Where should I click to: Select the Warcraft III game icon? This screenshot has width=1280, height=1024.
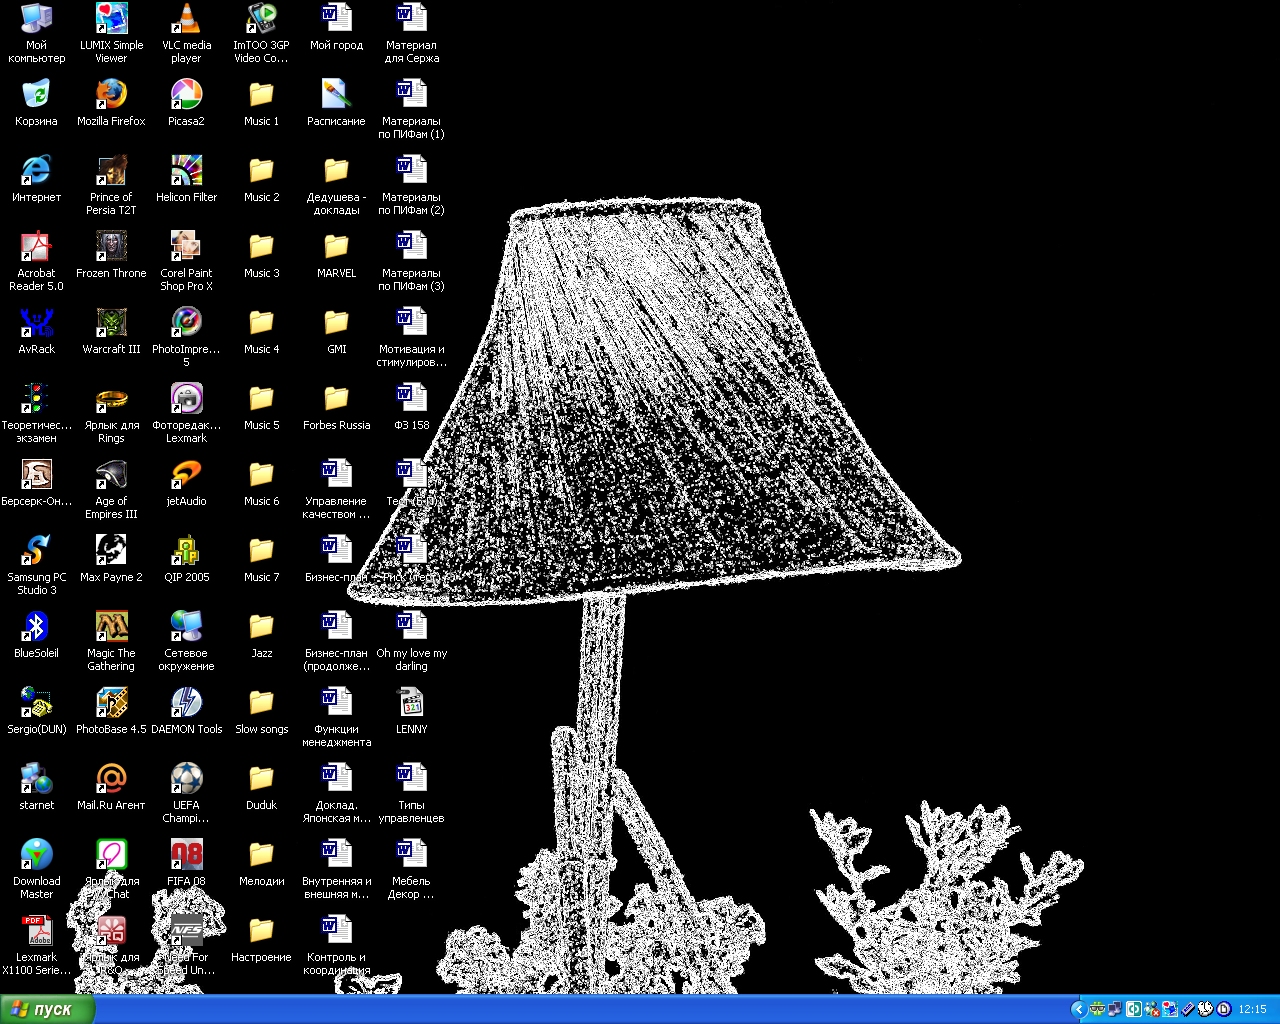click(111, 323)
